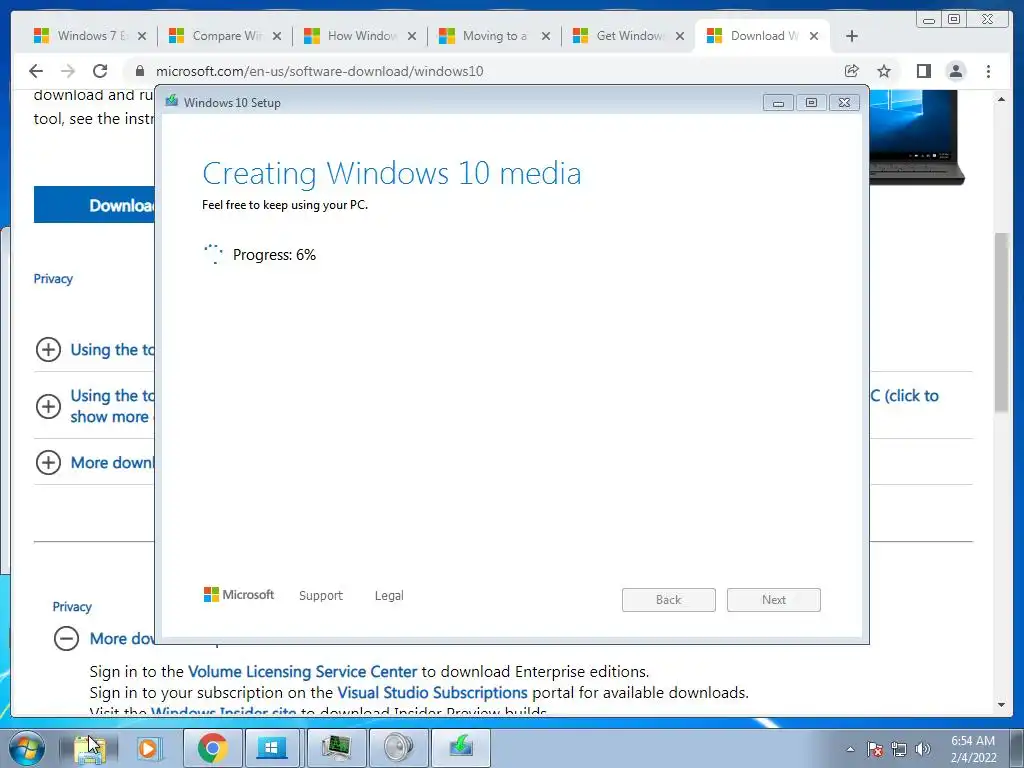Switch to the 'Get Window' tab
This screenshot has height=768, width=1024.
[628, 36]
